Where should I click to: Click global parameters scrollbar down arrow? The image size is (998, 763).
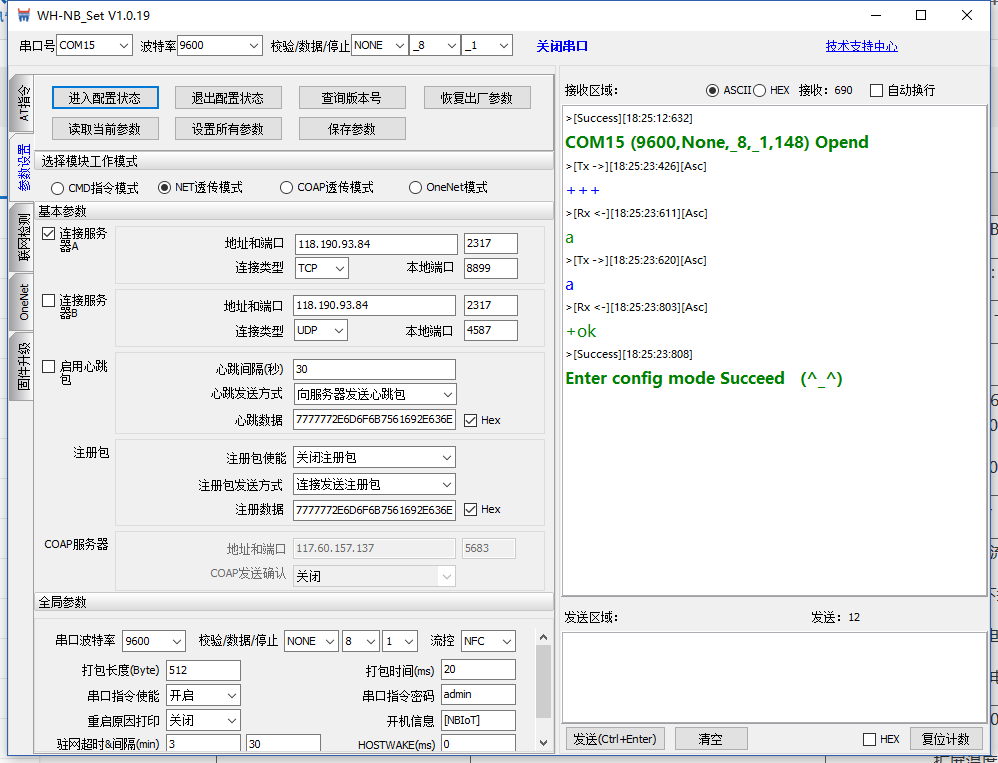point(544,743)
